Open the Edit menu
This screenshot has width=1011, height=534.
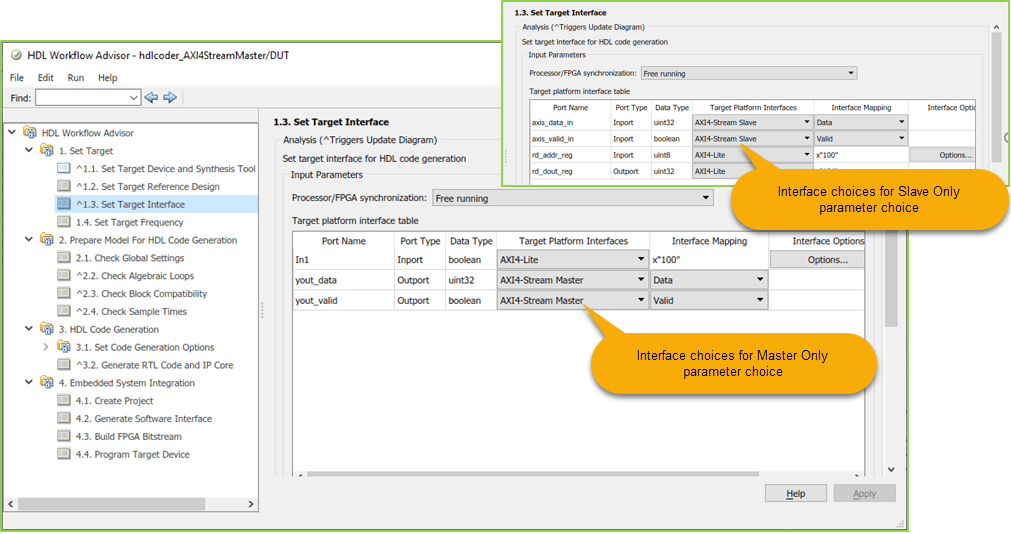pos(45,77)
